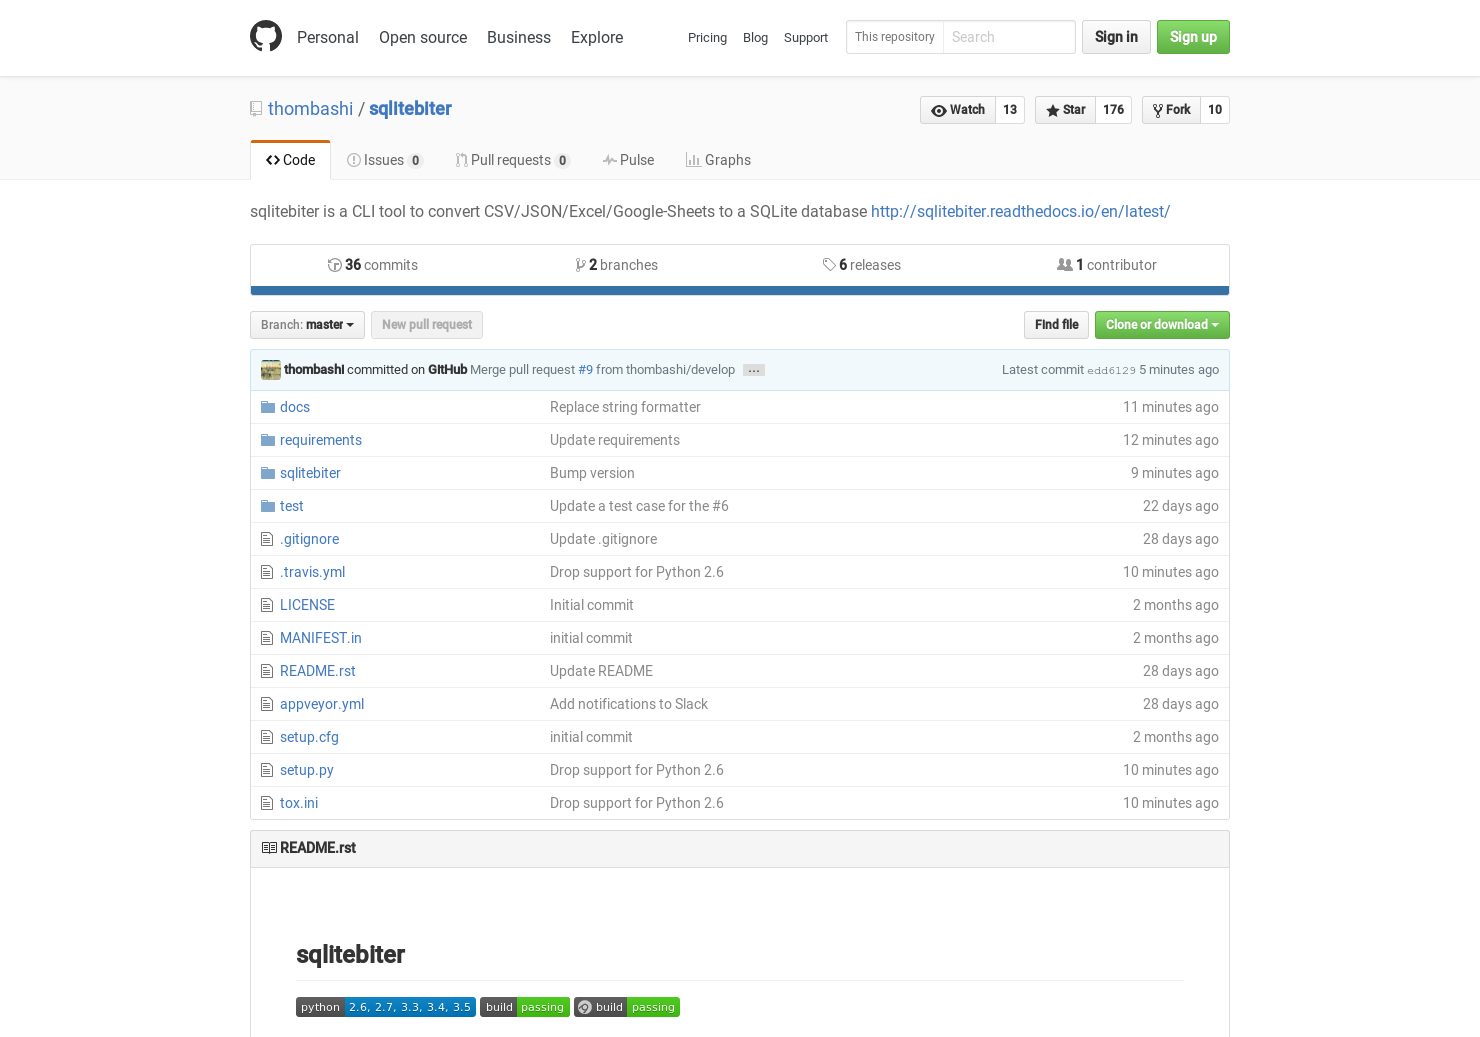Click the Find file button
This screenshot has width=1480, height=1037.
1056,325
